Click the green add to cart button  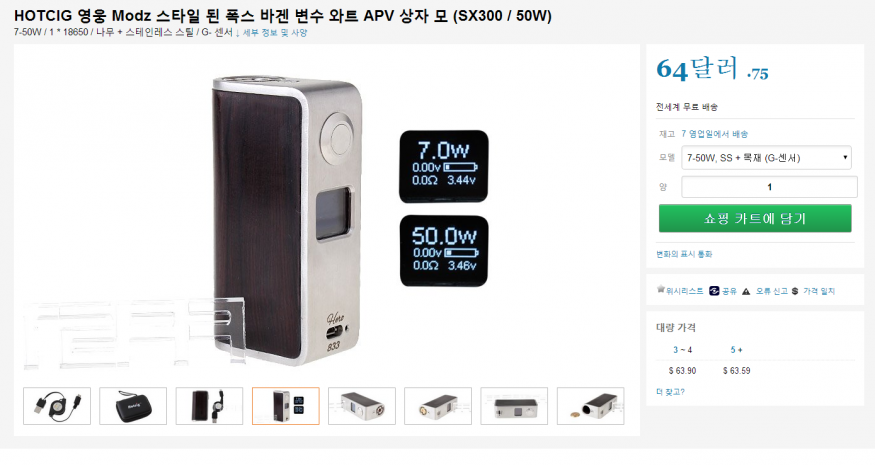pyautogui.click(x=755, y=218)
